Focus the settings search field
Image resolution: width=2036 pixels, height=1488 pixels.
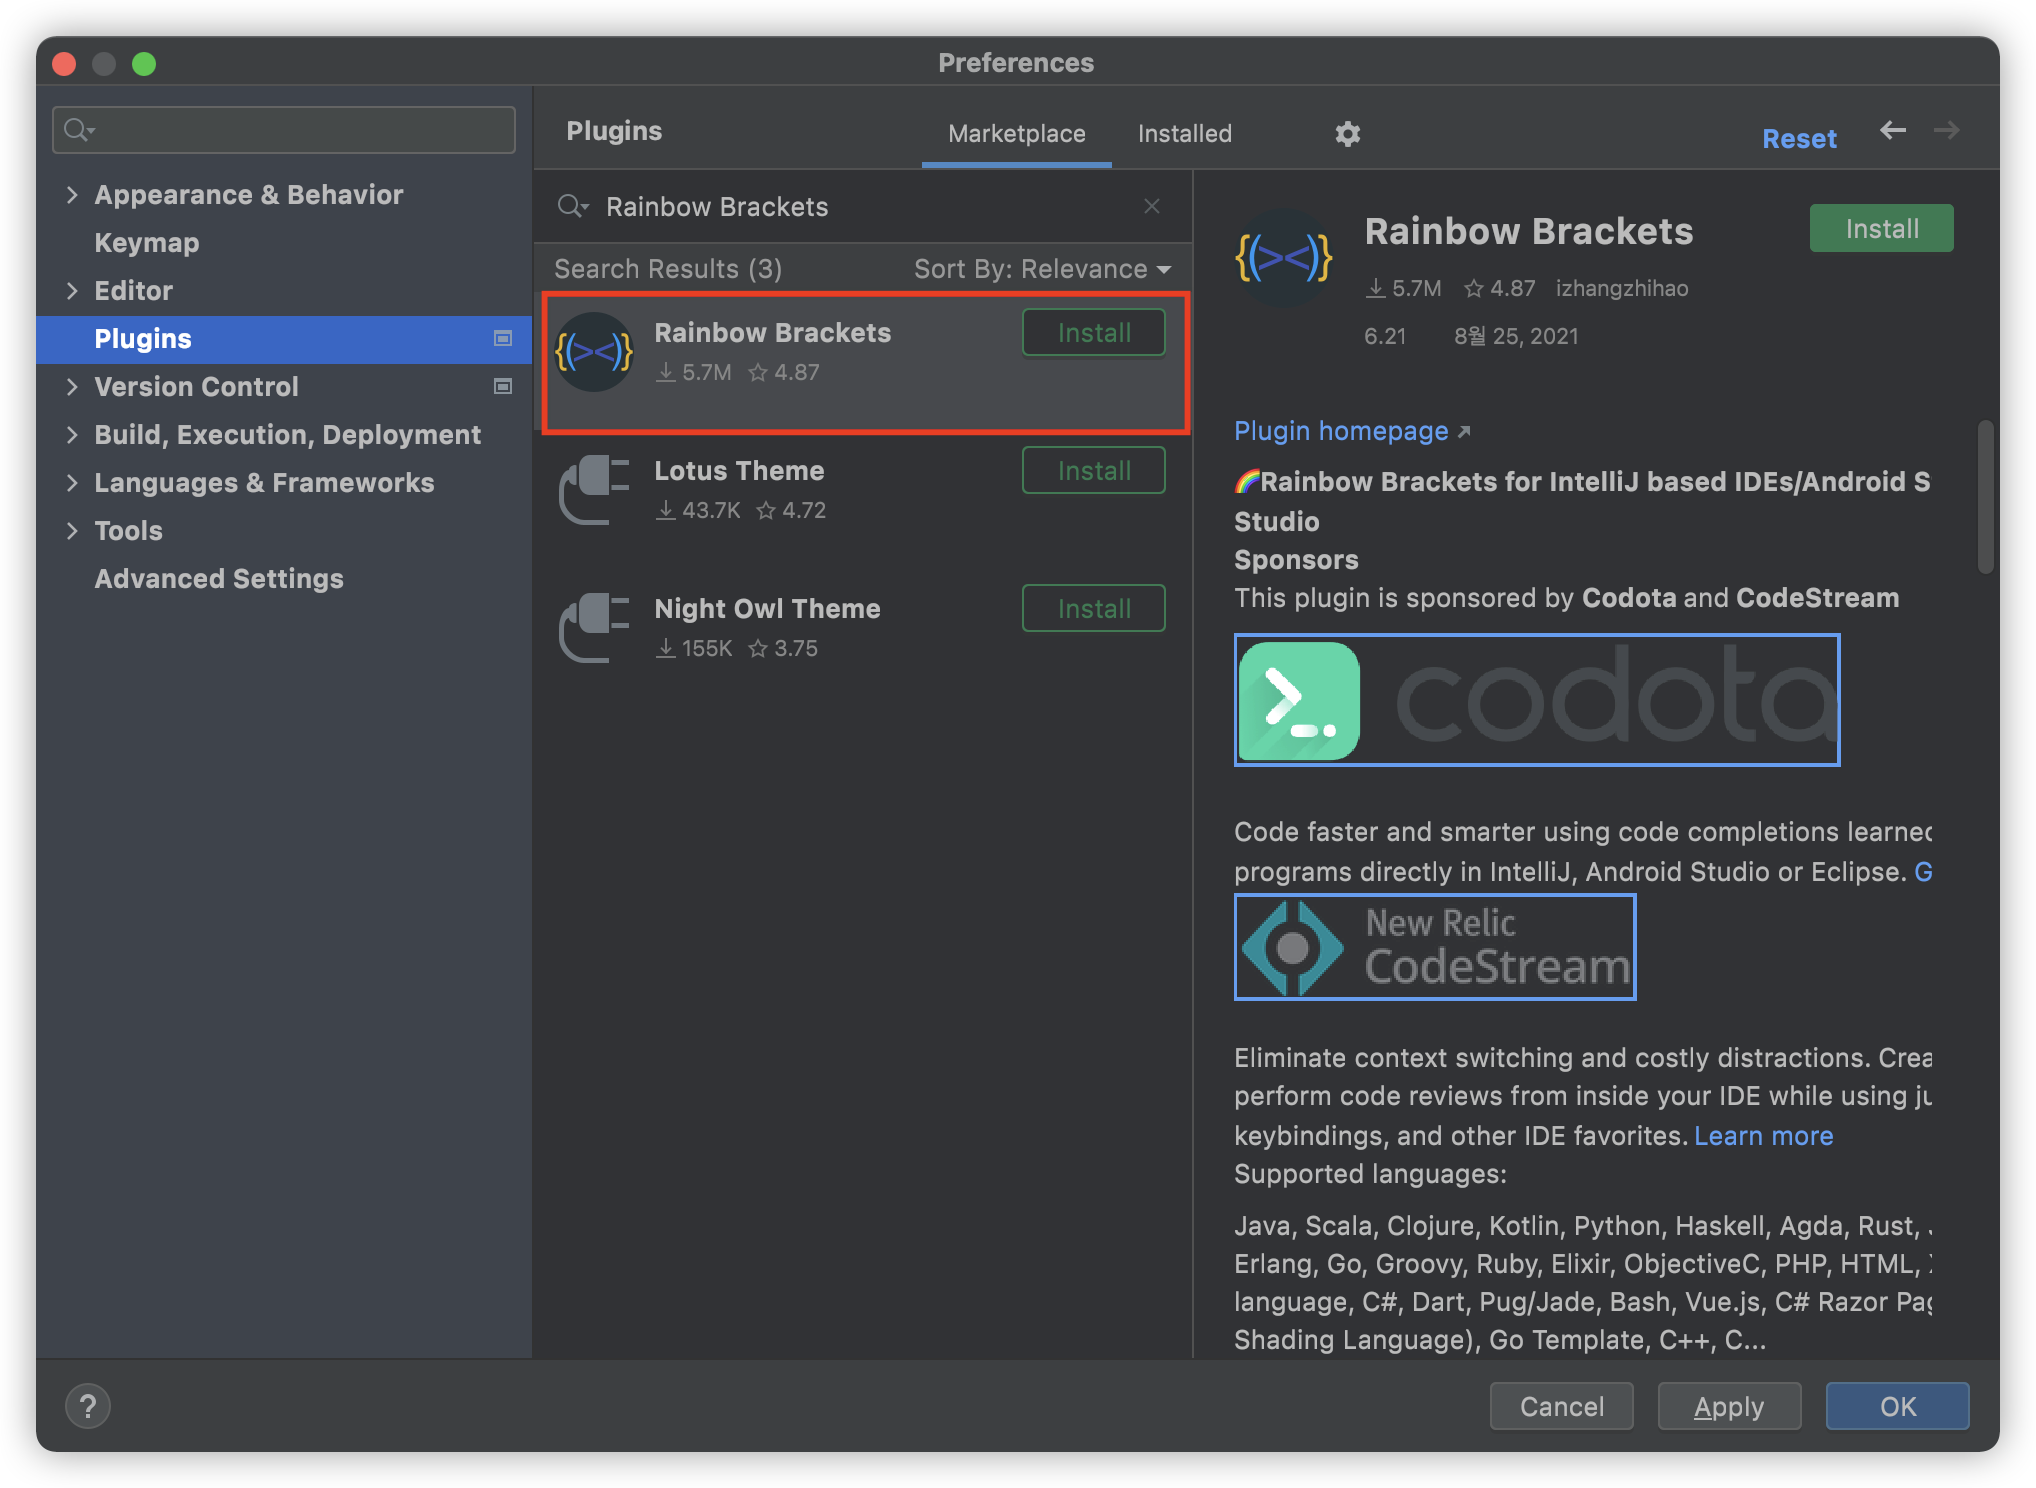[284, 130]
